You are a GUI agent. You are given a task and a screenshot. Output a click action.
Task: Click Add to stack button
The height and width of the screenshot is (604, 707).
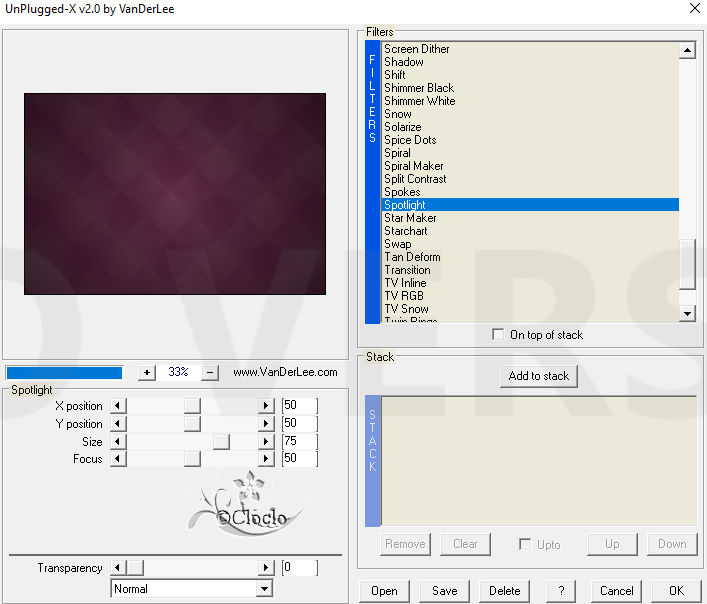[x=538, y=376]
